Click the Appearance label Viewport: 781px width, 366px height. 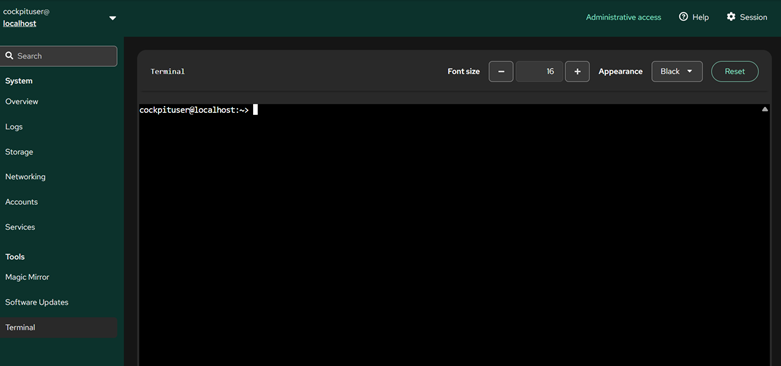[620, 72]
